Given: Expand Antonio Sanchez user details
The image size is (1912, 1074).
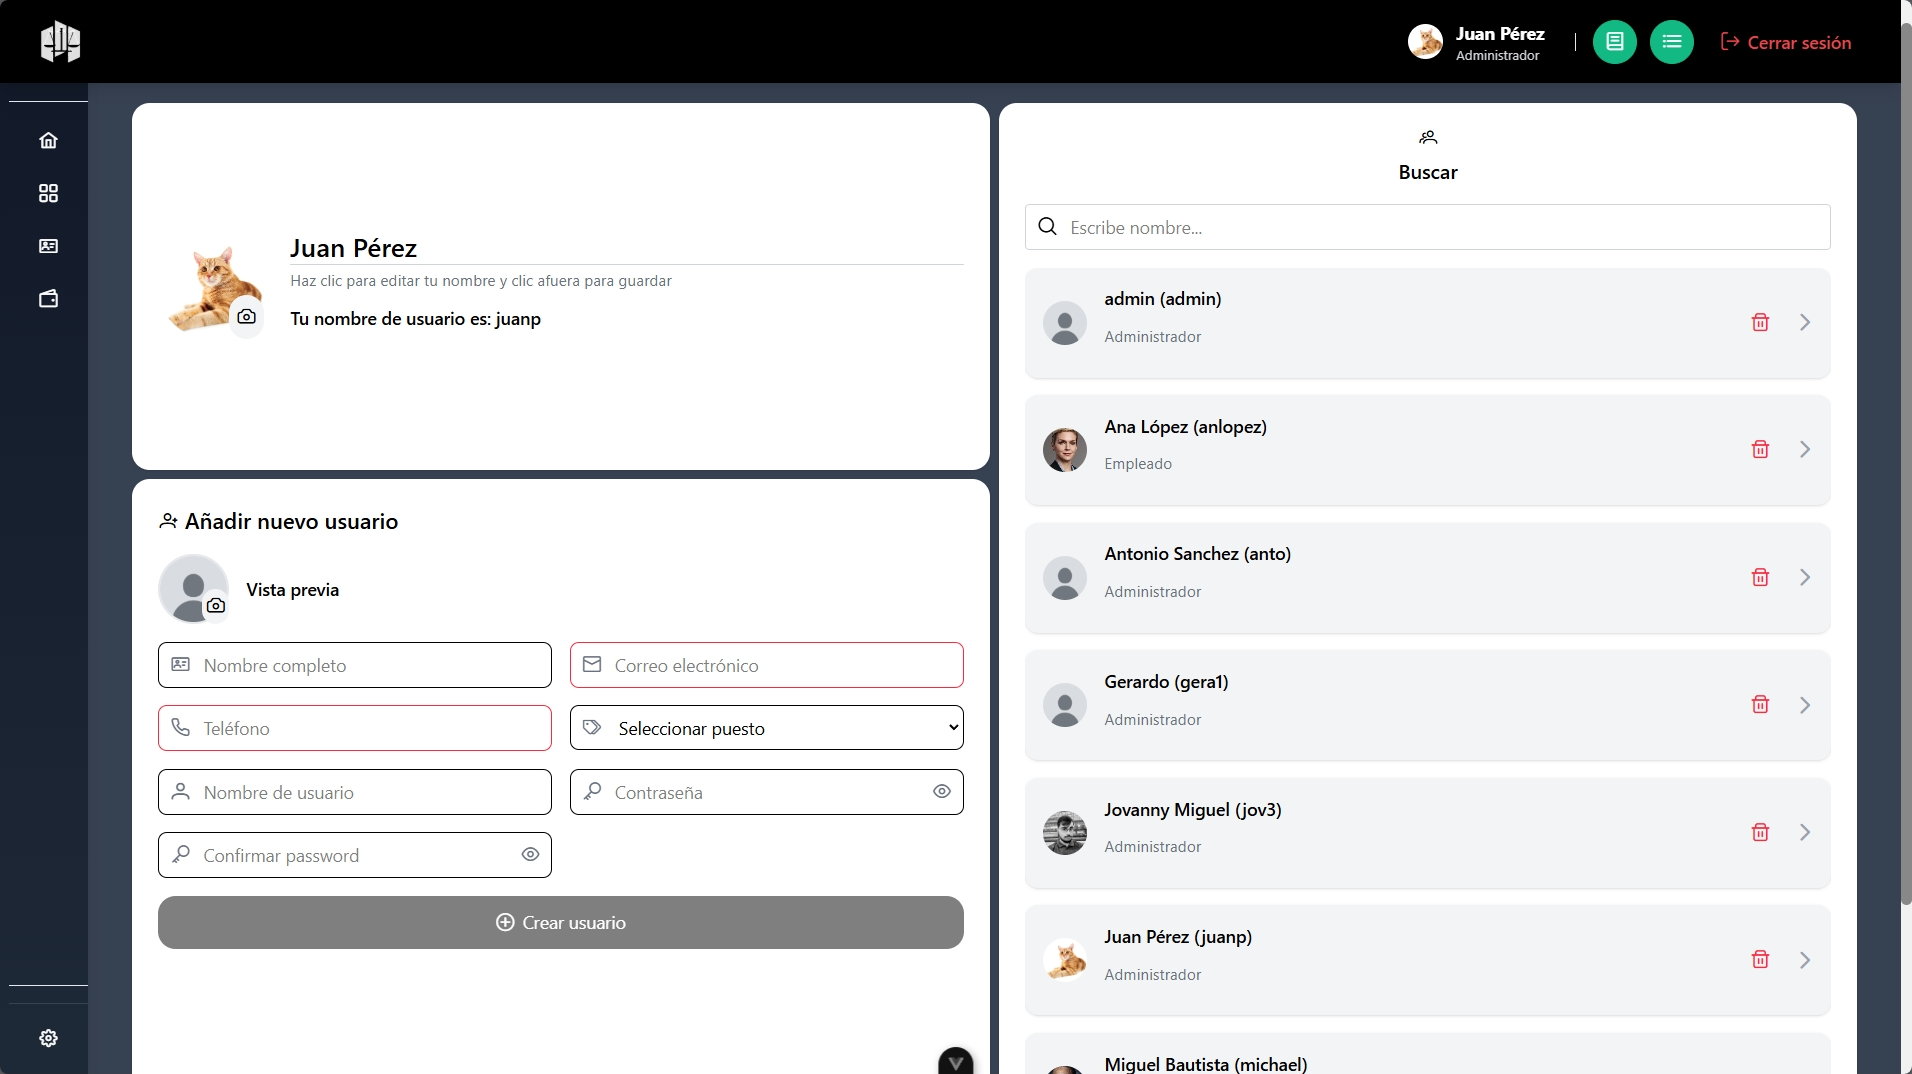Looking at the screenshot, I should pos(1805,577).
